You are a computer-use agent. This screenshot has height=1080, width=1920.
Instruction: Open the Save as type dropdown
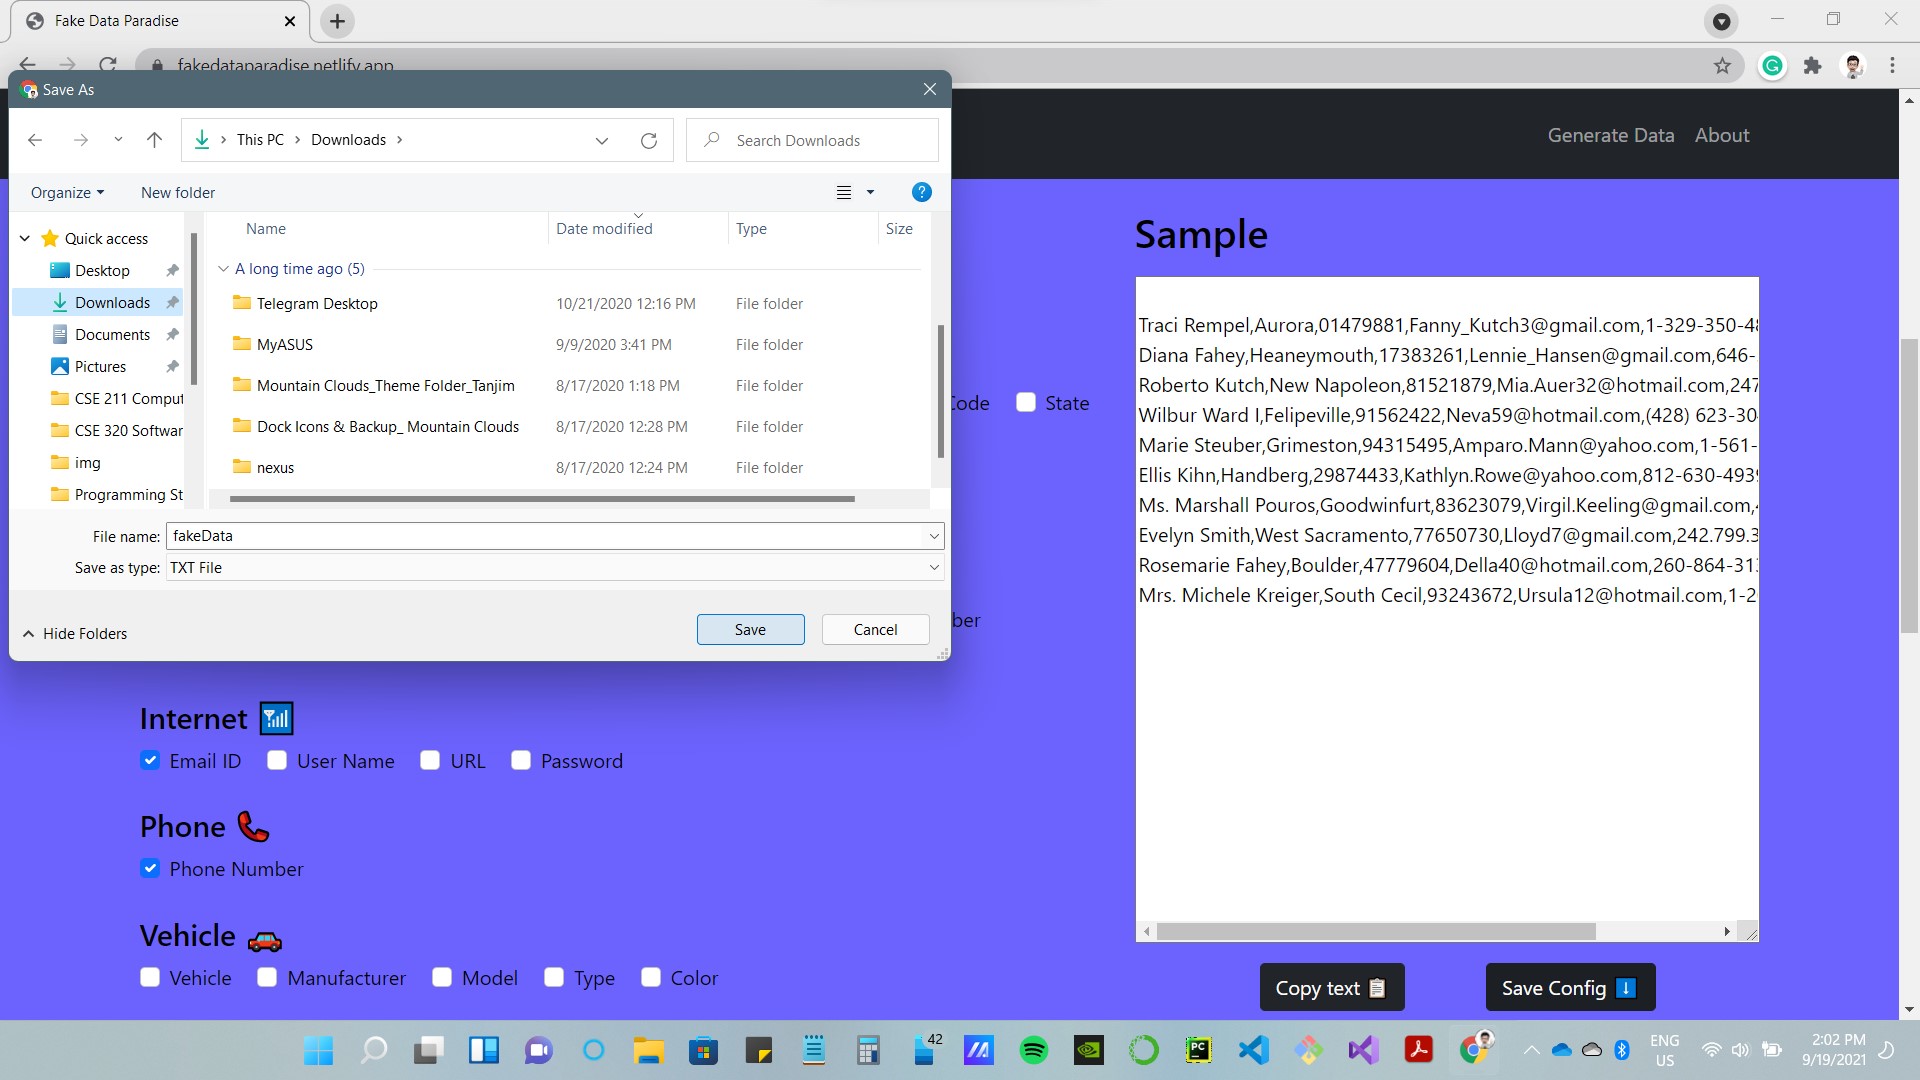tap(554, 567)
